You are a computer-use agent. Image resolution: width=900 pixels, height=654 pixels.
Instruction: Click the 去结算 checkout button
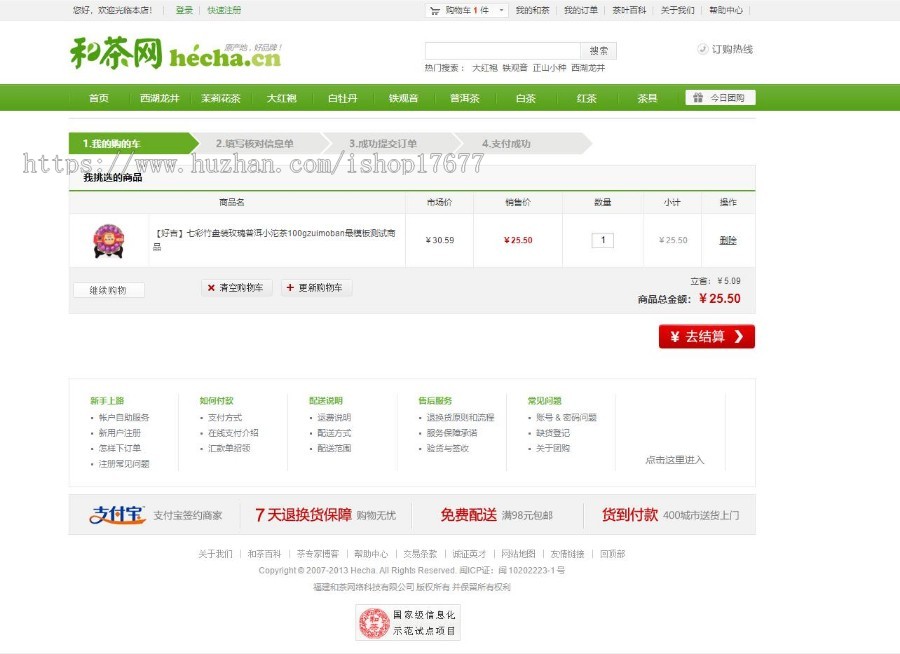tap(707, 336)
